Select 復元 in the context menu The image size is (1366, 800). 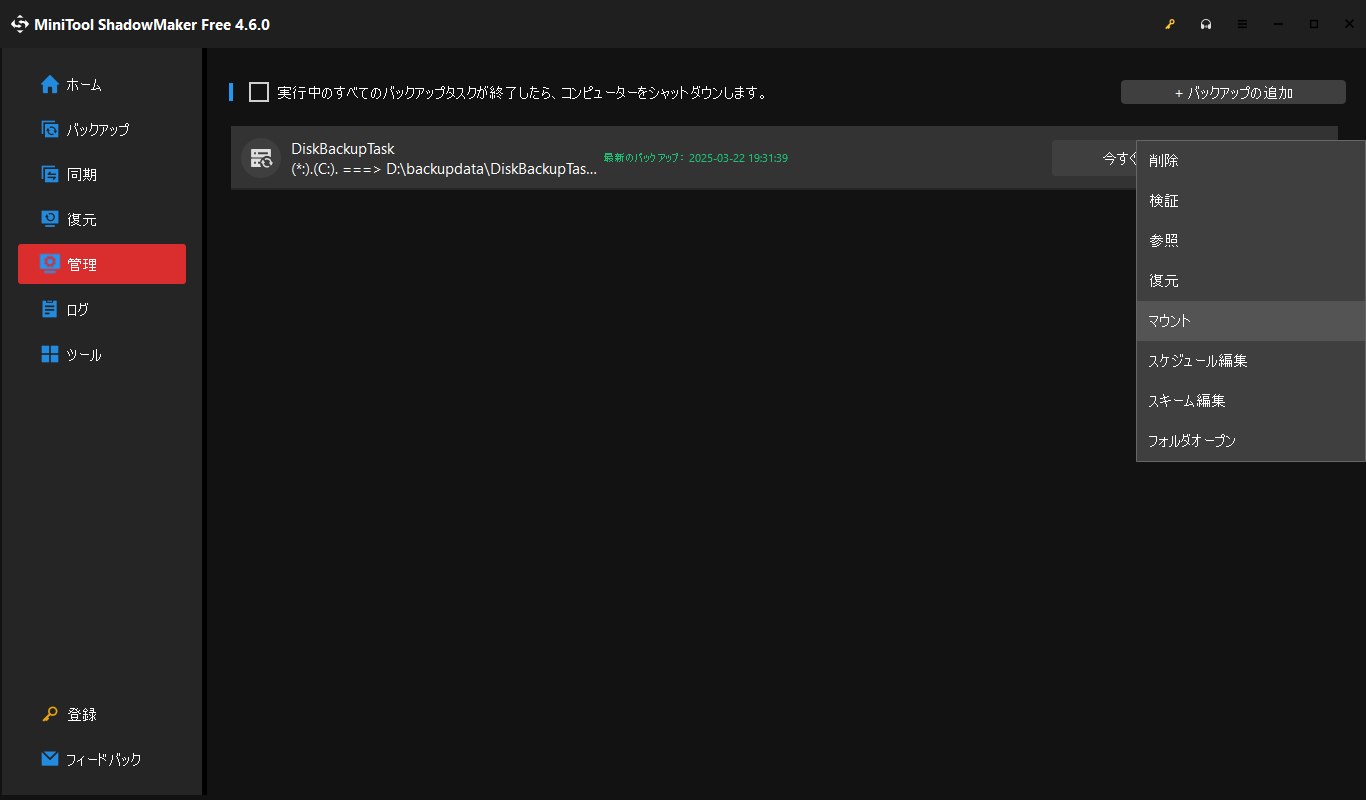(x=1251, y=281)
